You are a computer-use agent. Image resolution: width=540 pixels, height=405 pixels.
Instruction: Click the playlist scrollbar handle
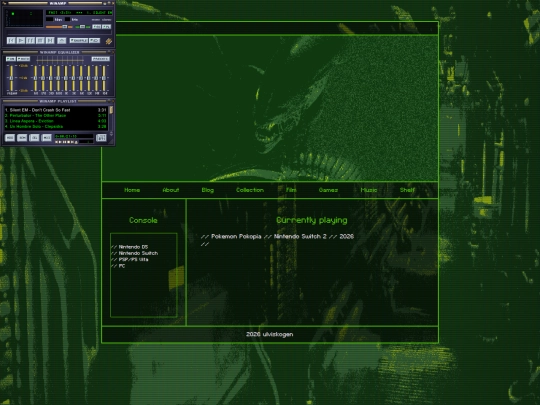(x=111, y=110)
